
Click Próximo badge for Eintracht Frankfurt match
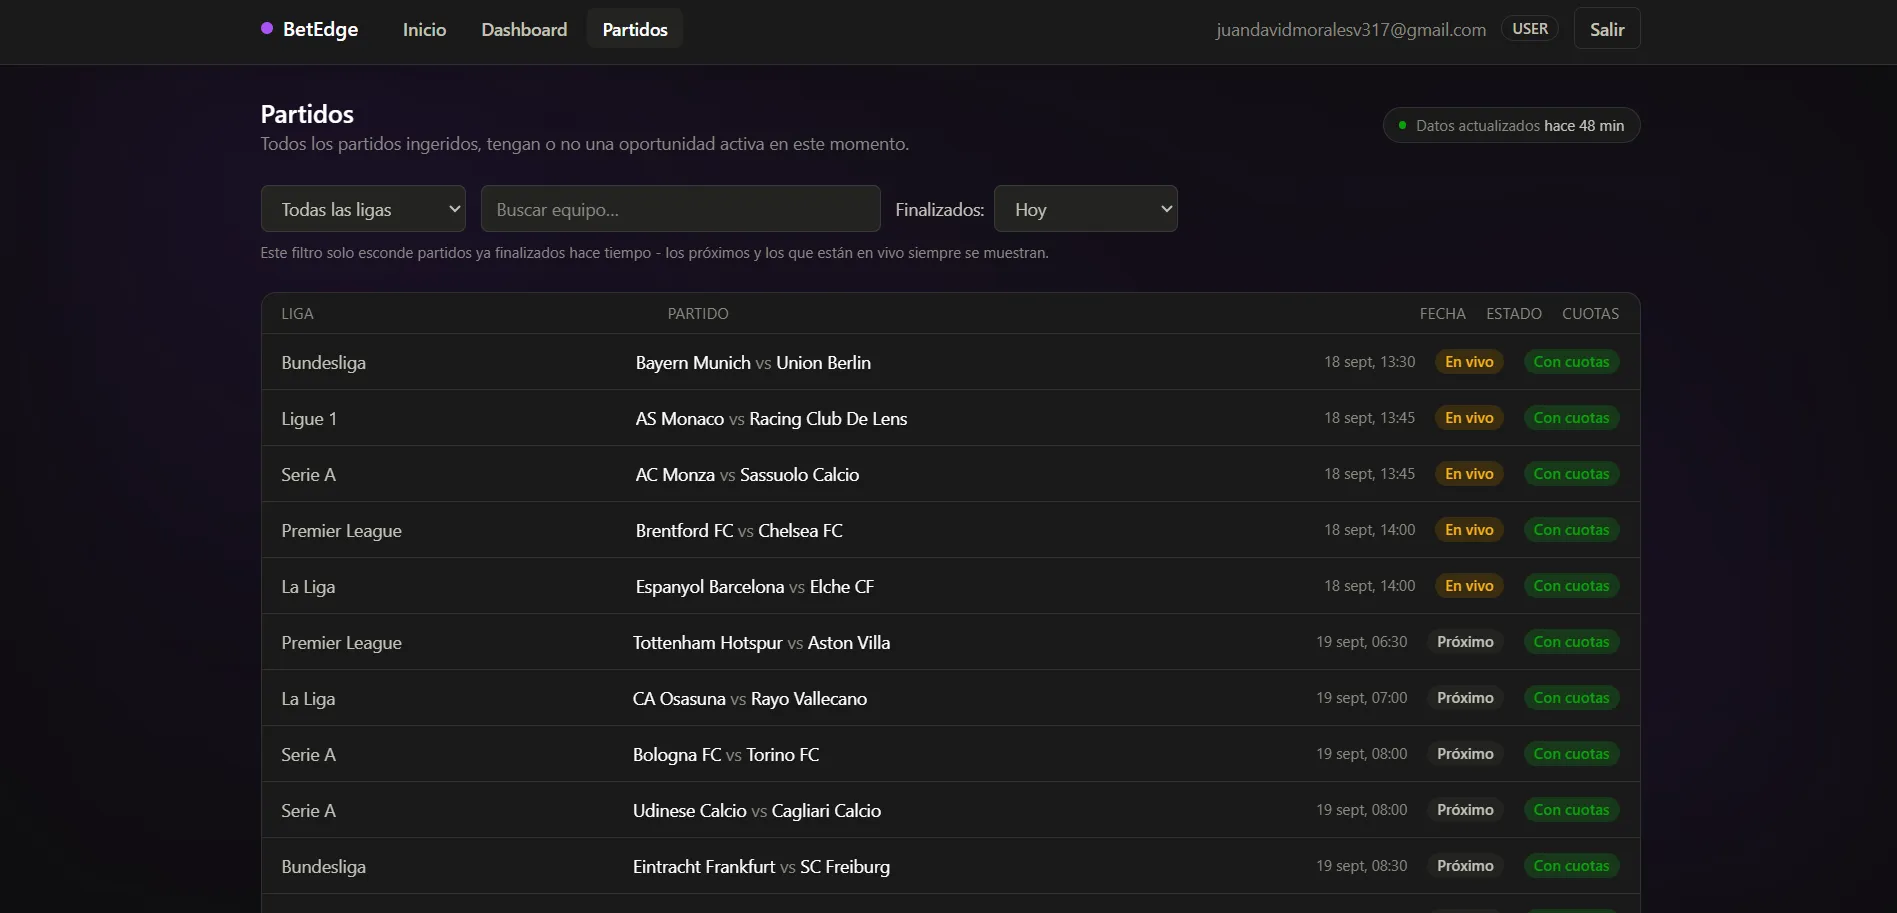point(1465,866)
